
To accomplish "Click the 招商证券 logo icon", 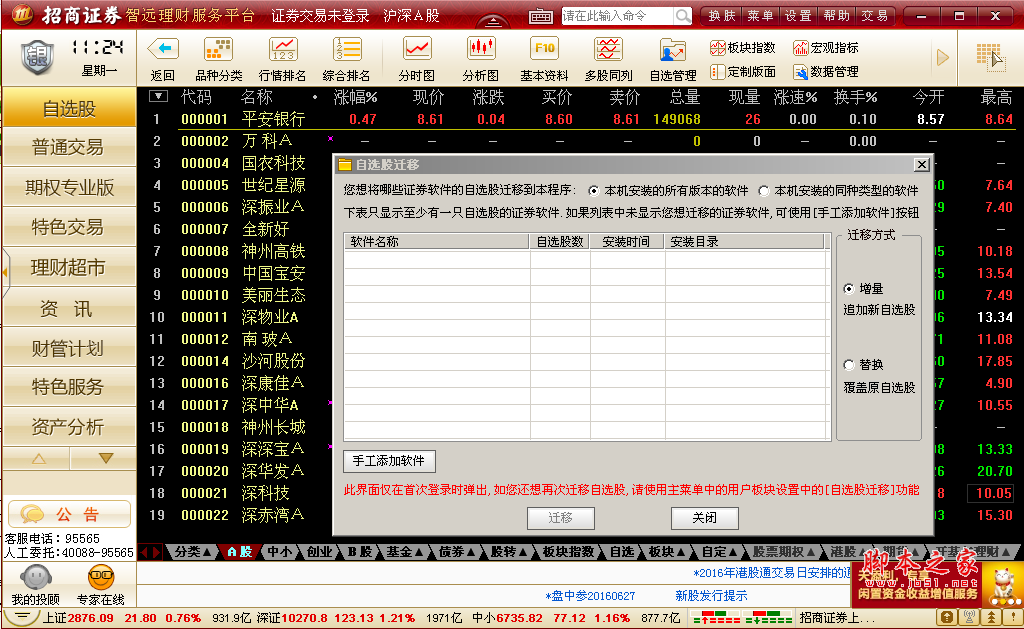I will 22,14.
